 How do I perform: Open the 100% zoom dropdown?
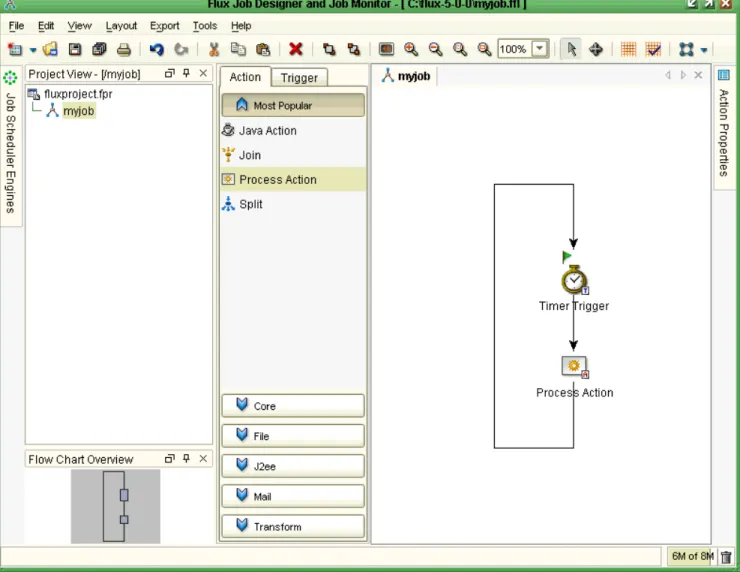tap(539, 49)
